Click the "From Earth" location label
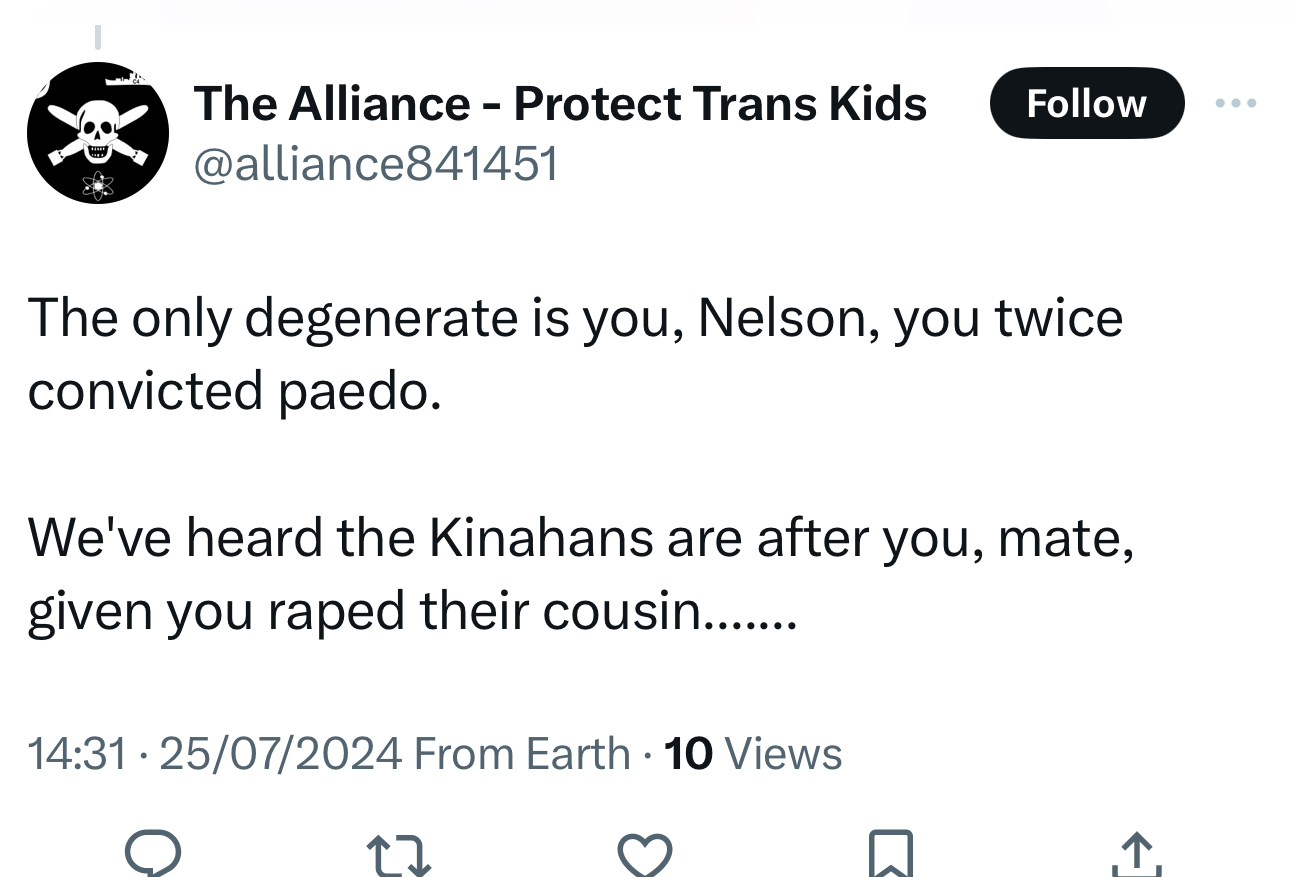The height and width of the screenshot is (877, 1290). 521,753
